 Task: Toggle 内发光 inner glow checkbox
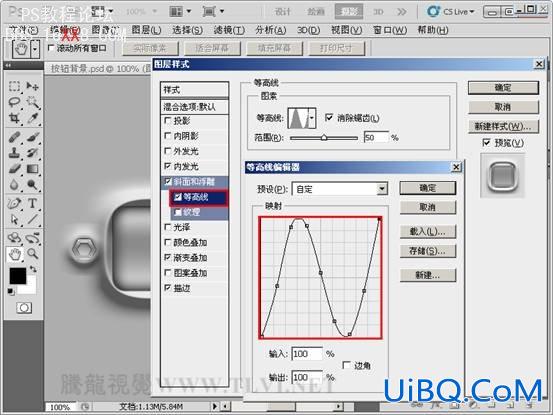(x=168, y=166)
